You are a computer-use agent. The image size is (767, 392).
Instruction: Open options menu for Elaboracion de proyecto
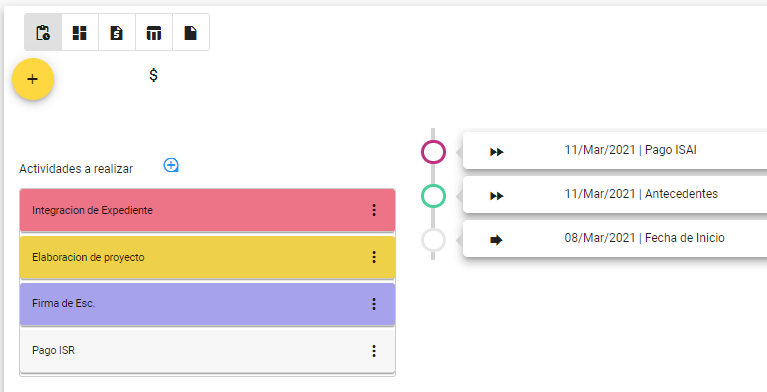point(374,257)
